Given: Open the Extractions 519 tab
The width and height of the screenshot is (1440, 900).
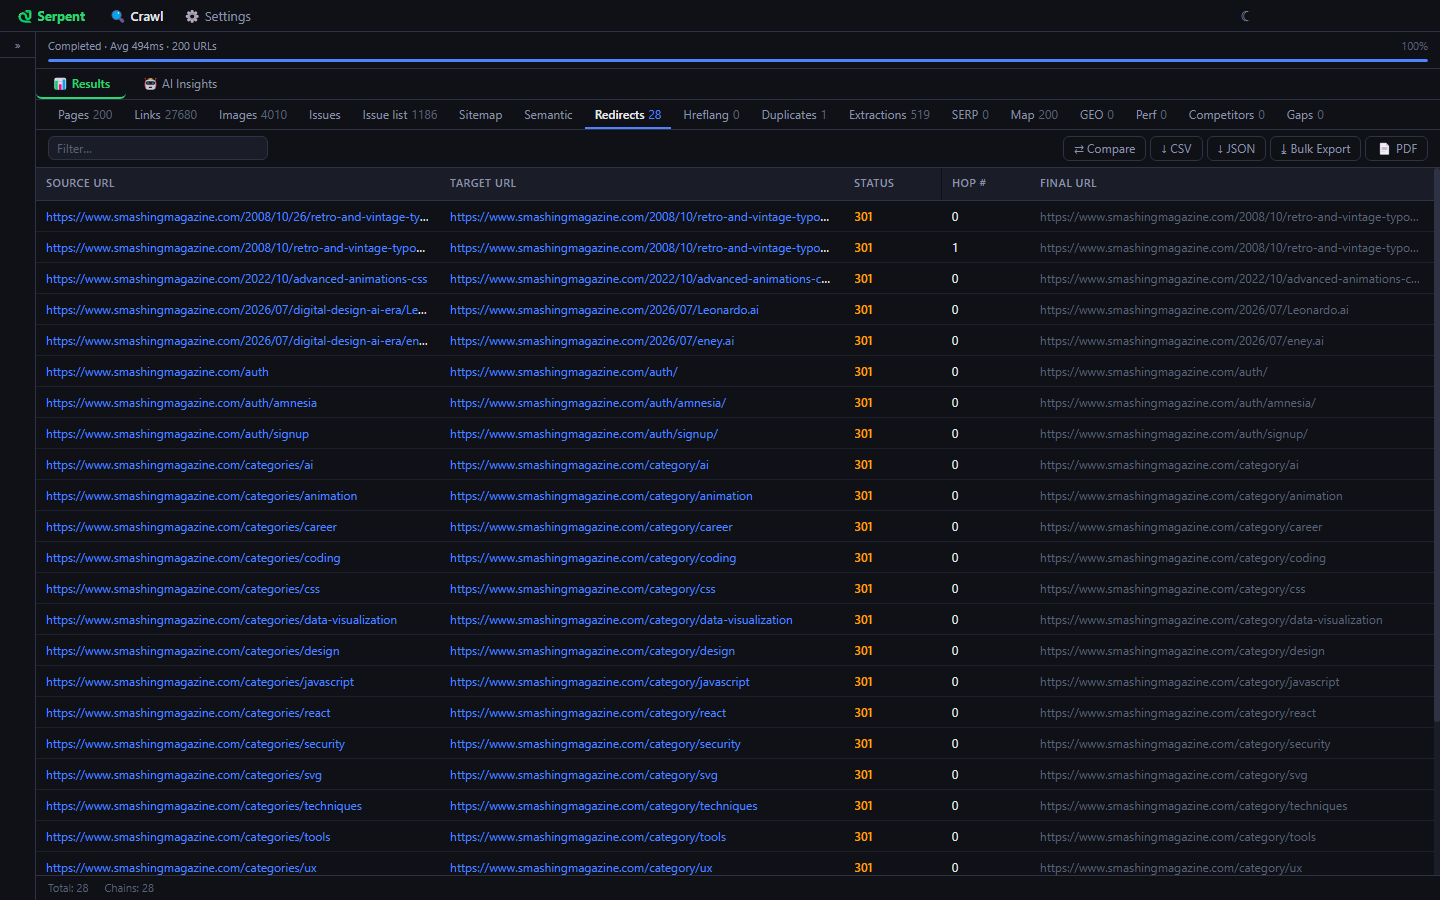Looking at the screenshot, I should pos(889,115).
